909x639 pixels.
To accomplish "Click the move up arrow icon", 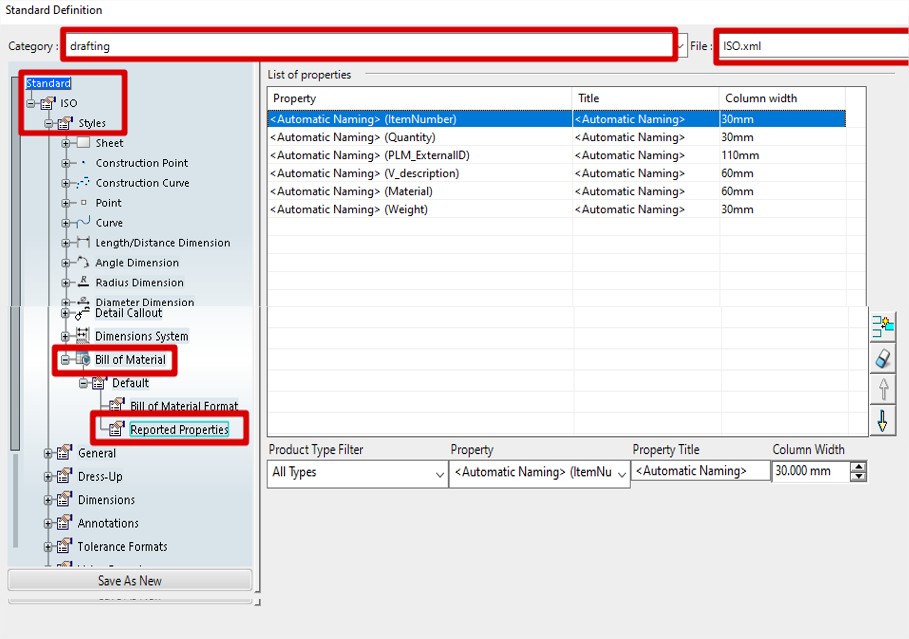I will (882, 389).
